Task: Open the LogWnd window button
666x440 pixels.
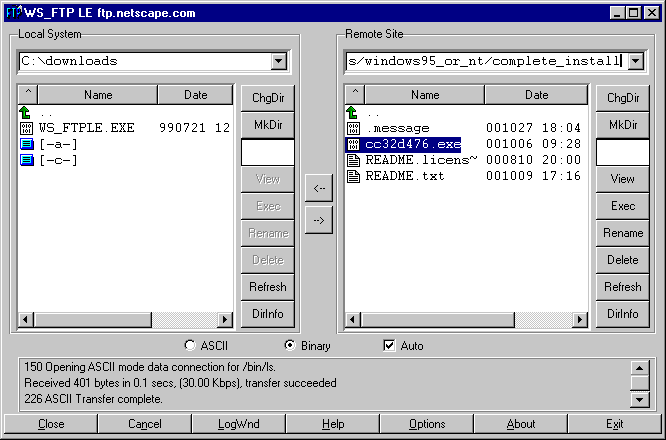Action: click(x=238, y=424)
